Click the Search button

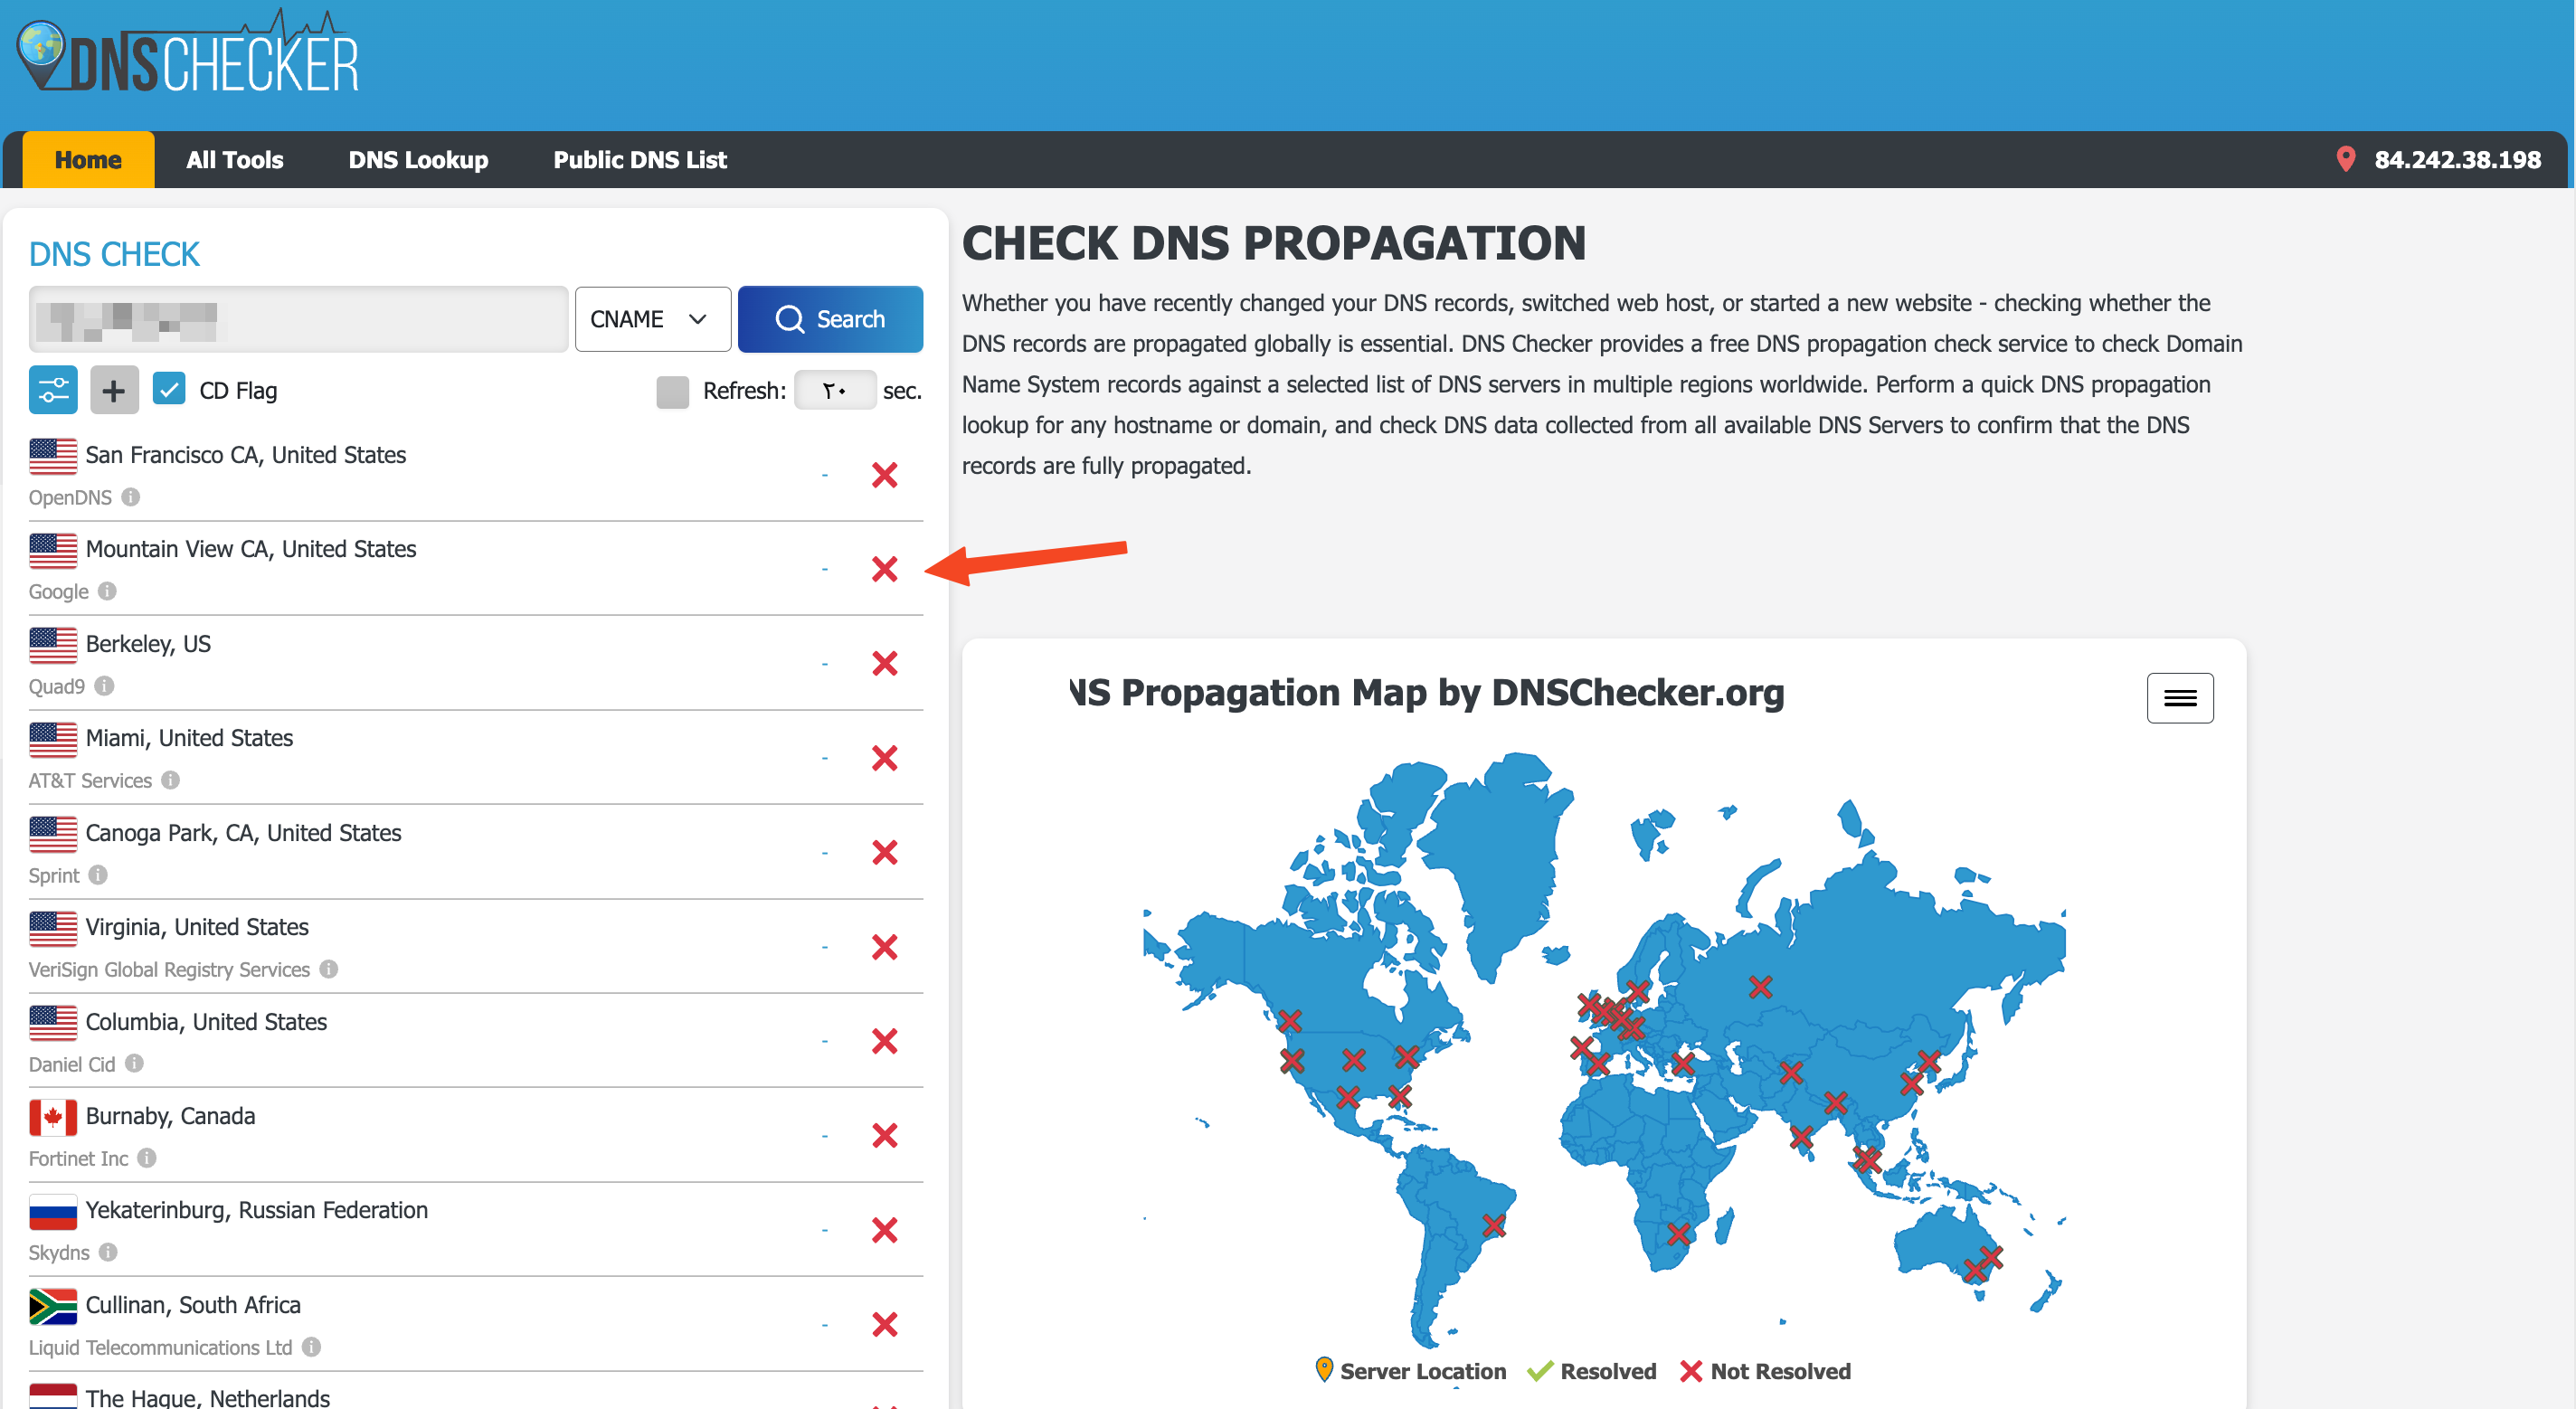830,319
